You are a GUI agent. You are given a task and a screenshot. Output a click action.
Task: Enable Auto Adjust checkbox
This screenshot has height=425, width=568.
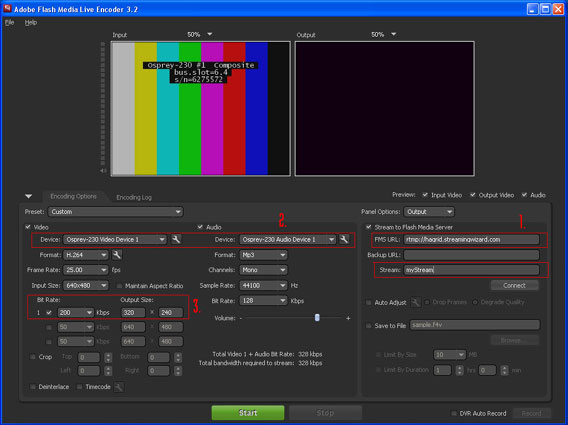coord(368,302)
